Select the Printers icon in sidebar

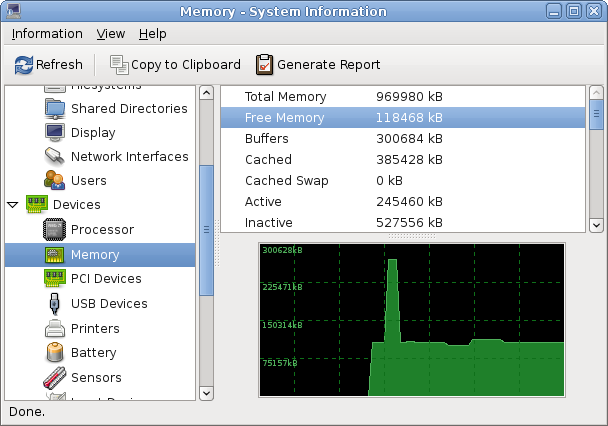click(x=55, y=329)
